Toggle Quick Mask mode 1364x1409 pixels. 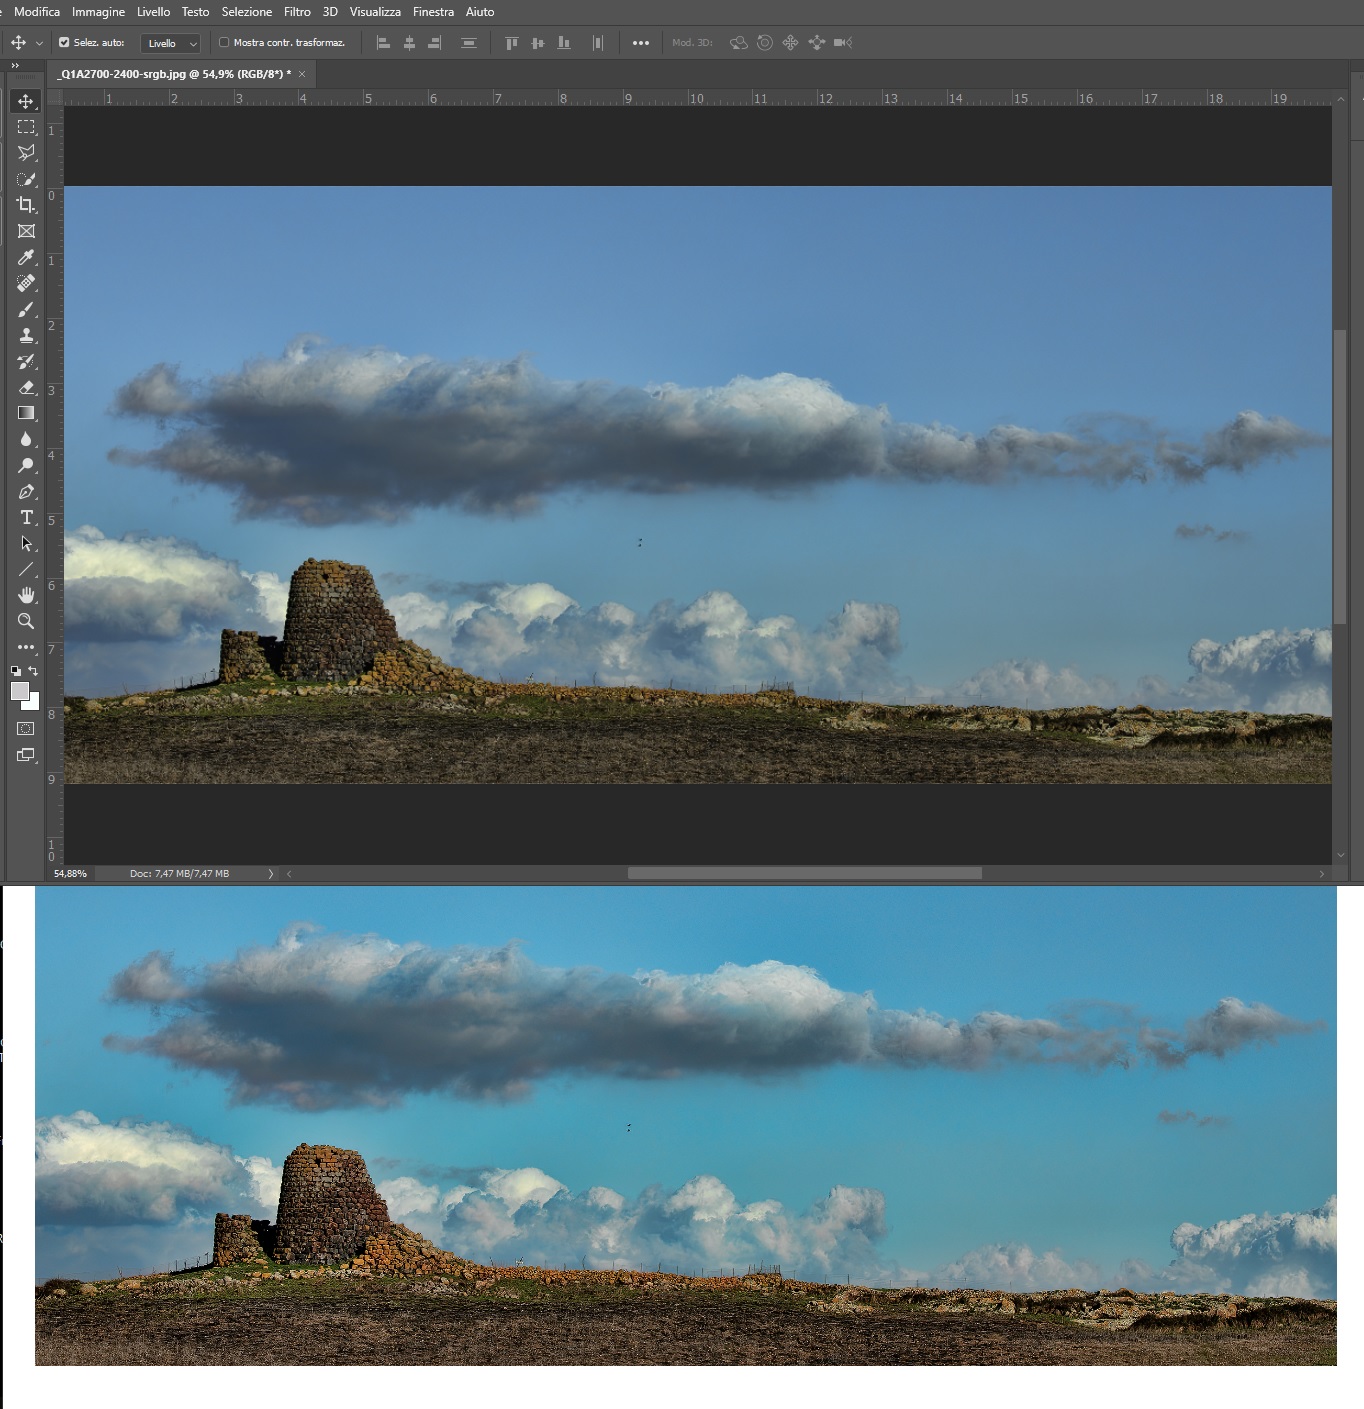[x=26, y=729]
